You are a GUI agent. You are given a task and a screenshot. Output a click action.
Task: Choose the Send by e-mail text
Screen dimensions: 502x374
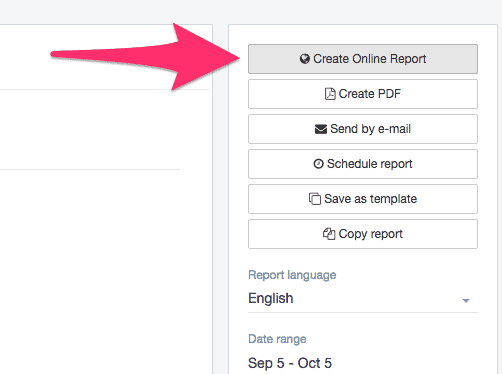coord(370,129)
